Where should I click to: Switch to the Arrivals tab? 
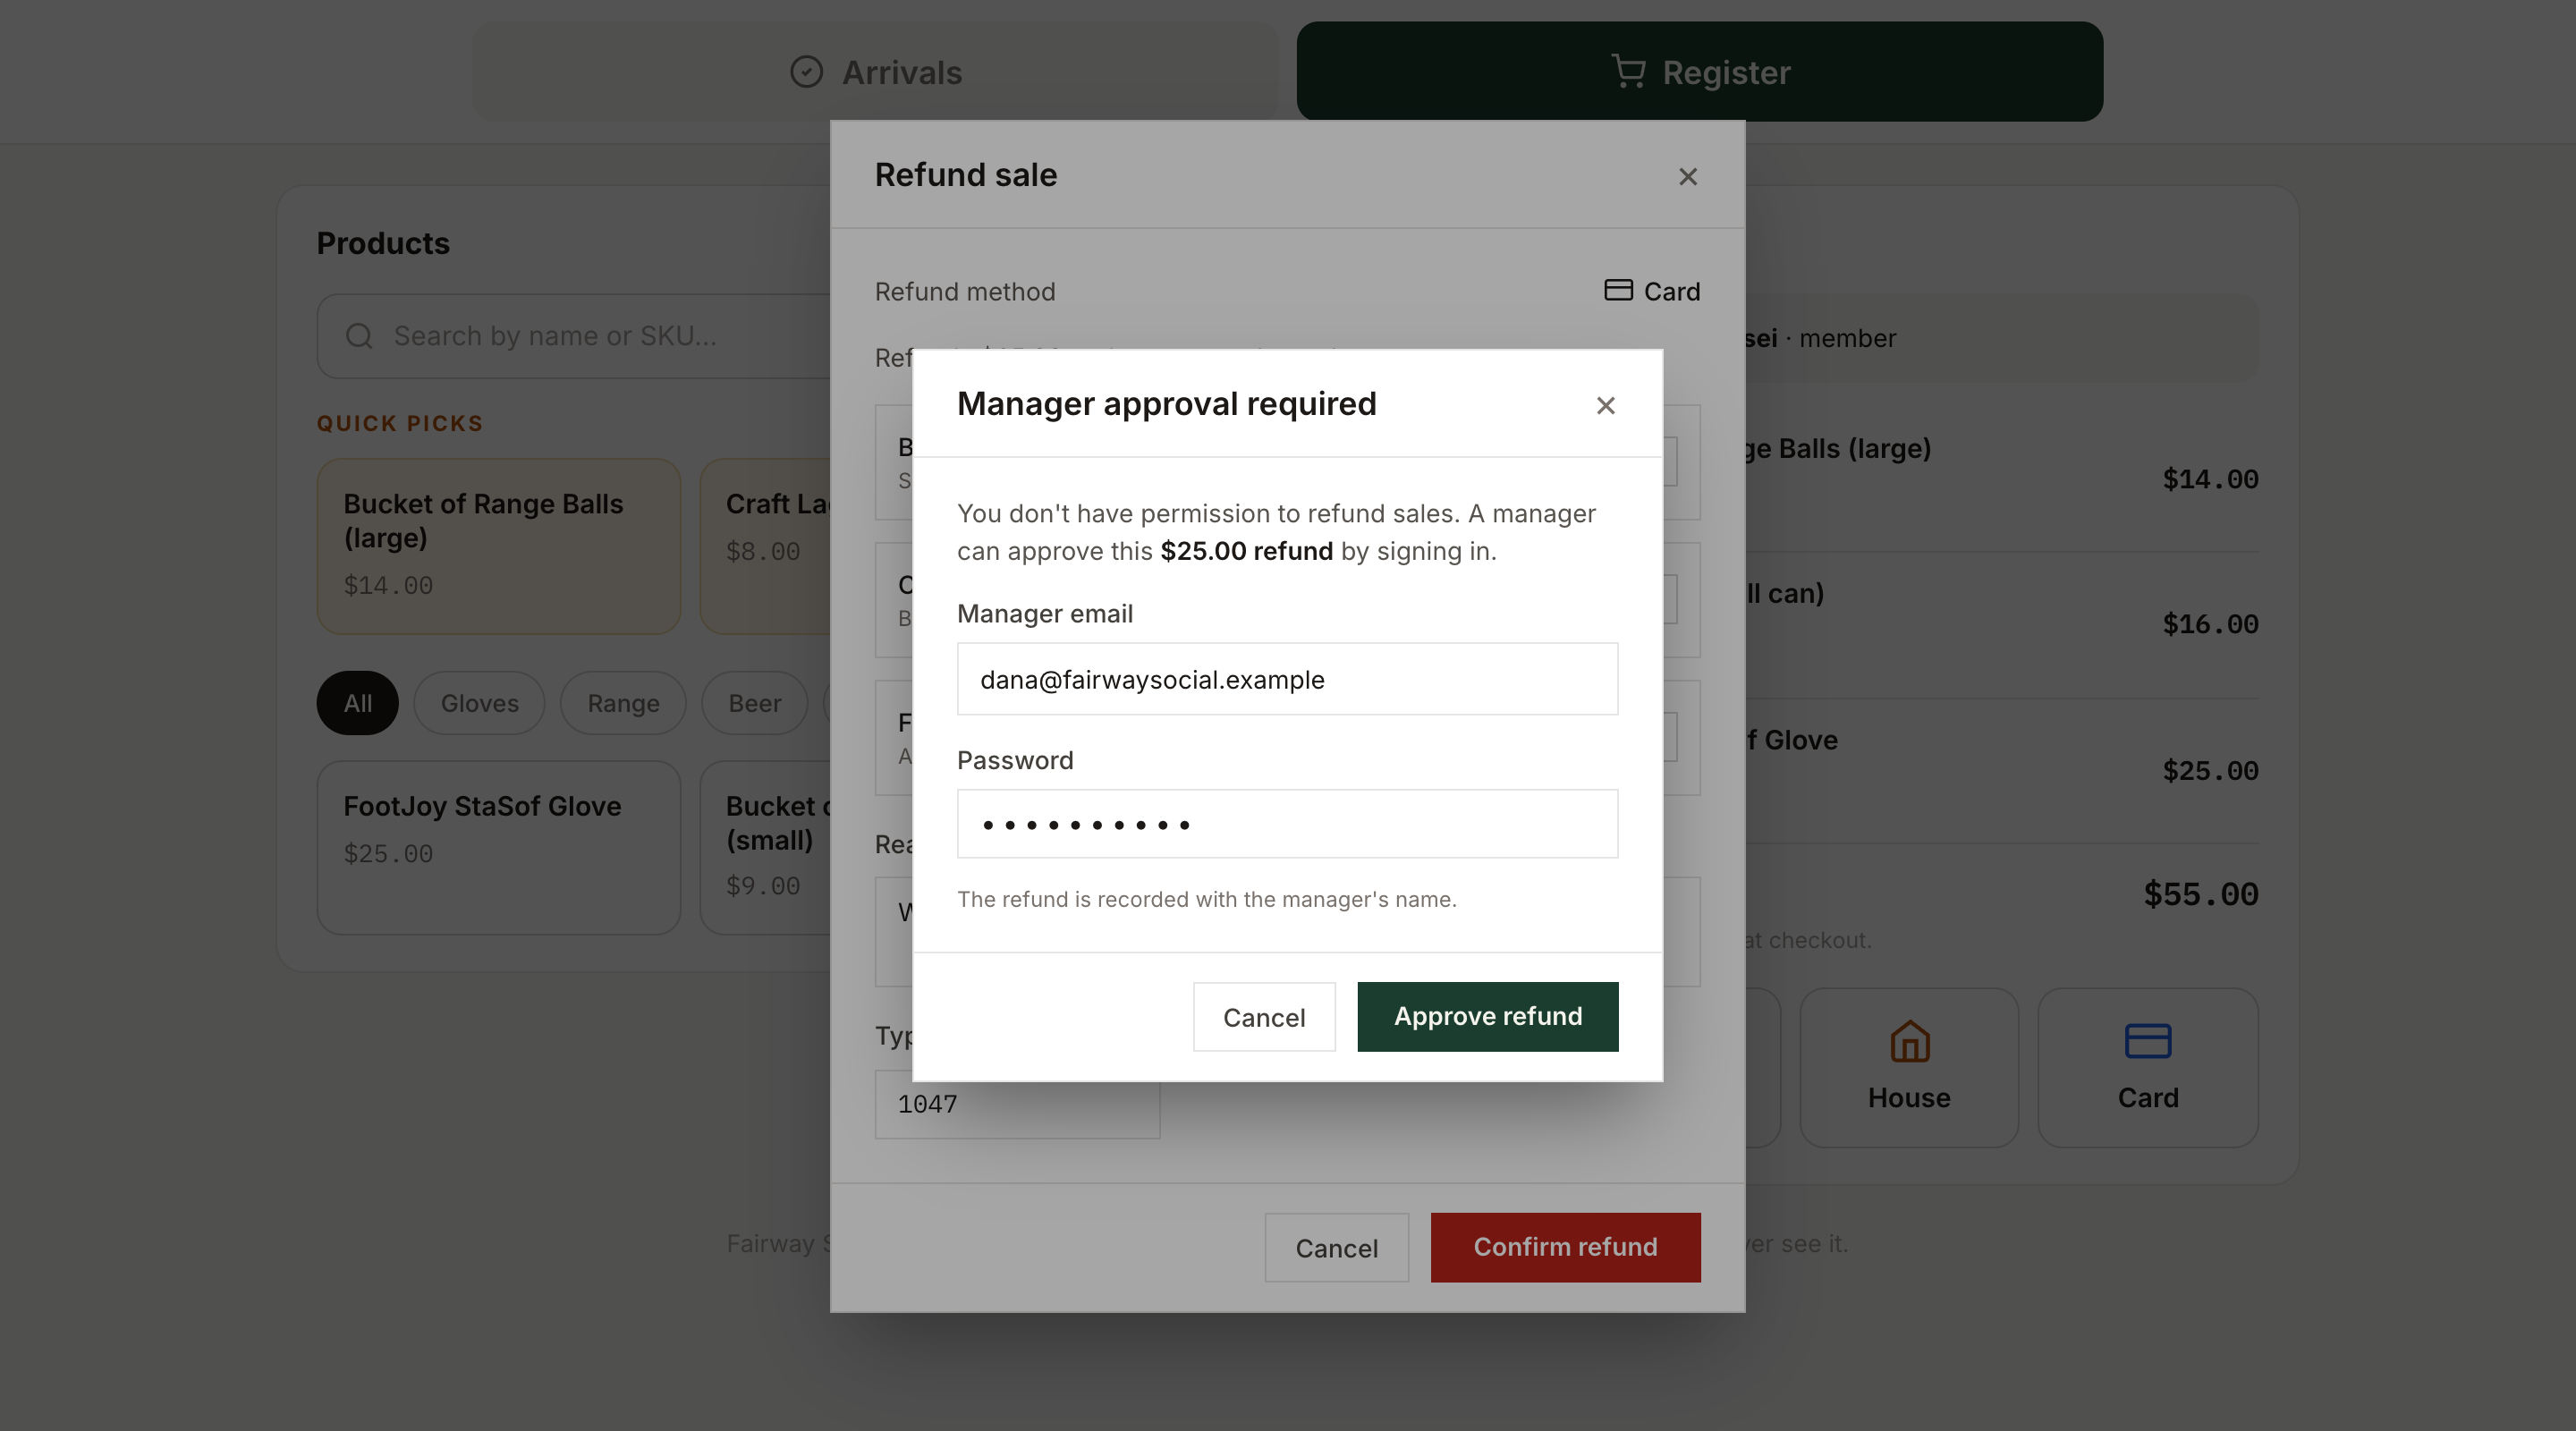pyautogui.click(x=875, y=72)
